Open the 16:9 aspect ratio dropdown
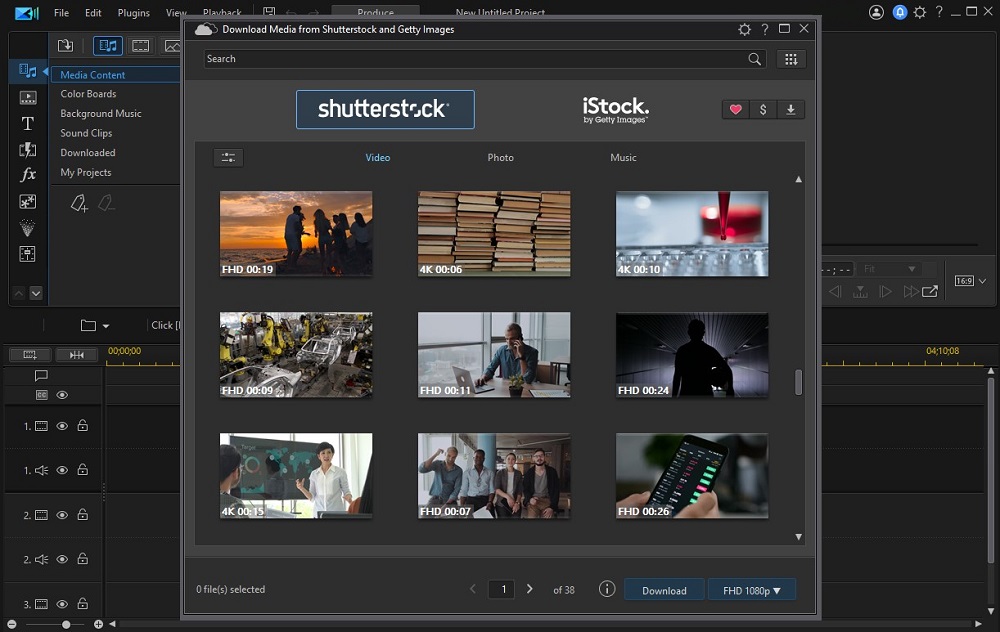The width and height of the screenshot is (1000, 632). 969,281
